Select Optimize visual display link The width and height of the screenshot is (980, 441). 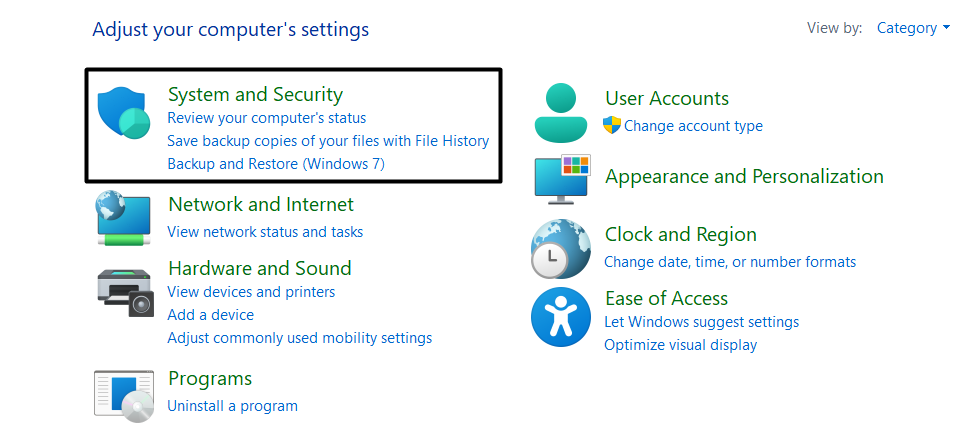coord(680,344)
